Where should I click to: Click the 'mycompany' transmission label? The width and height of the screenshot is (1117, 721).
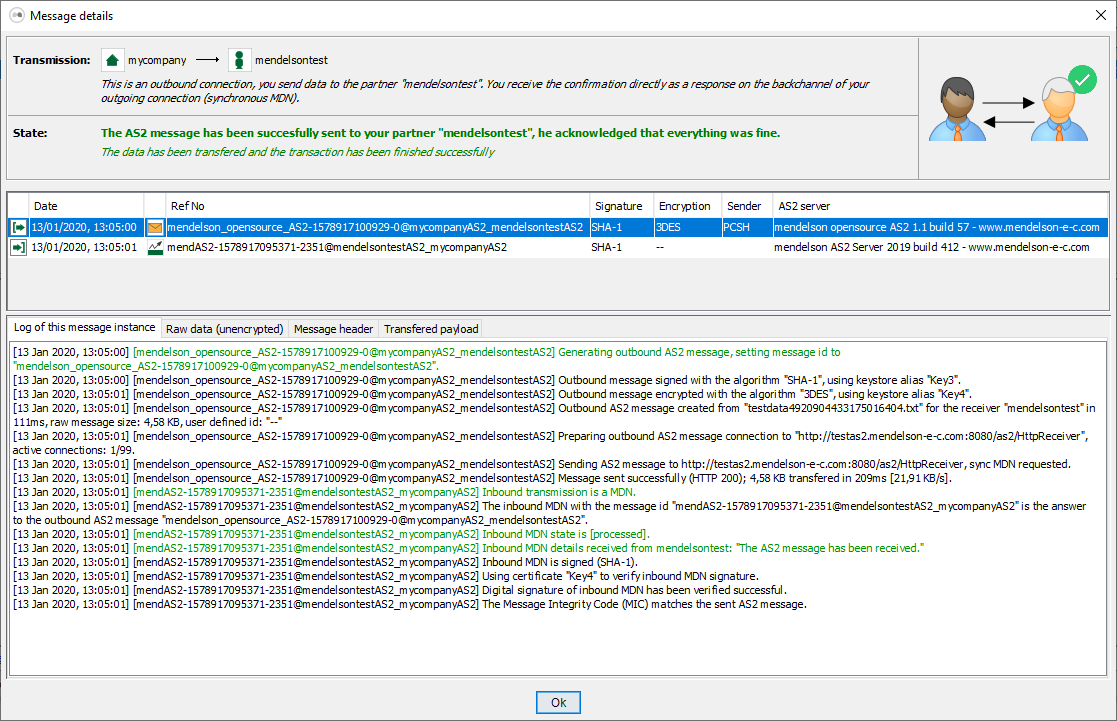pos(157,61)
